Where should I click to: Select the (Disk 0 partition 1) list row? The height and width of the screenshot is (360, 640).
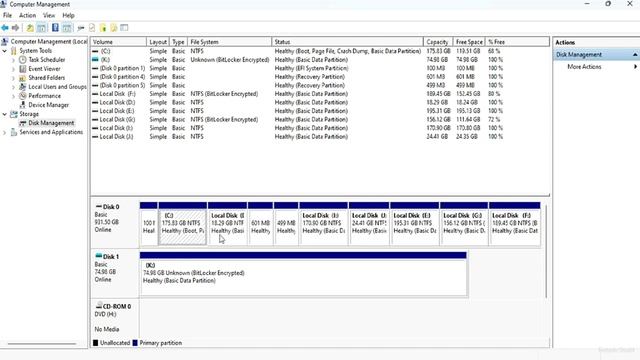click(x=320, y=68)
